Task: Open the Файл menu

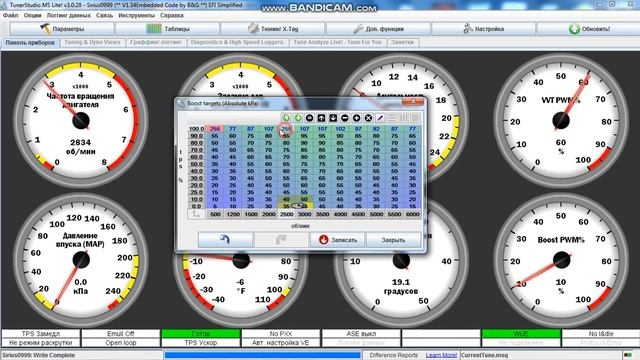Action: (11, 16)
